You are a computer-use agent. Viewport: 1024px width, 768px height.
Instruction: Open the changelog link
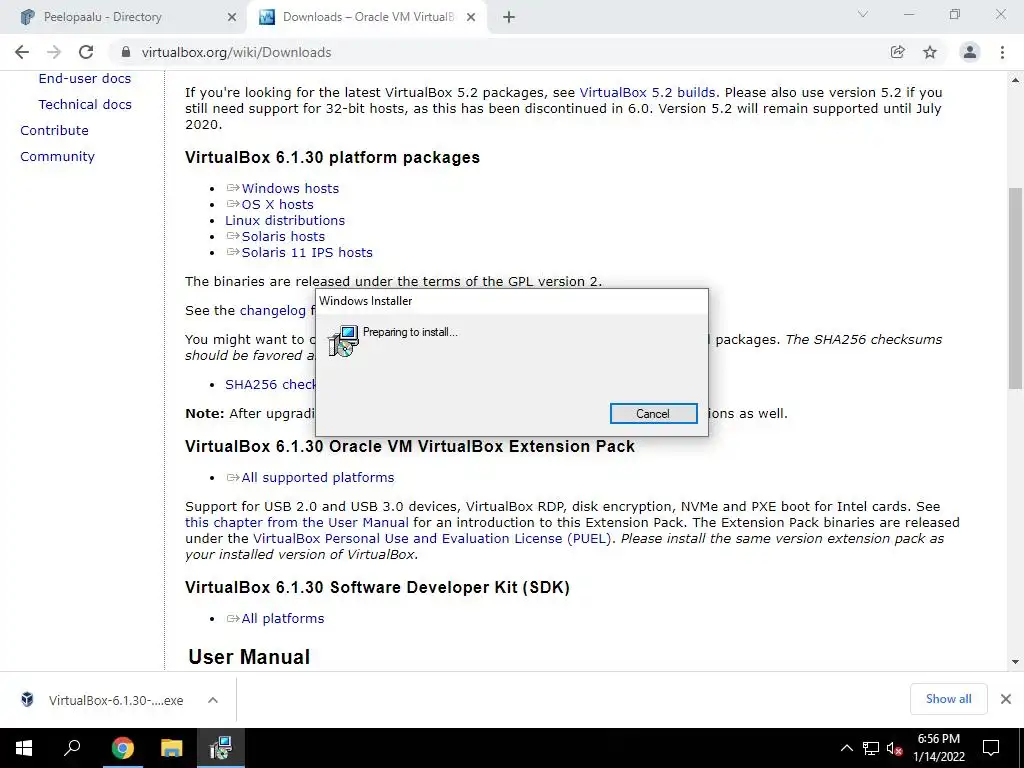coord(272,311)
